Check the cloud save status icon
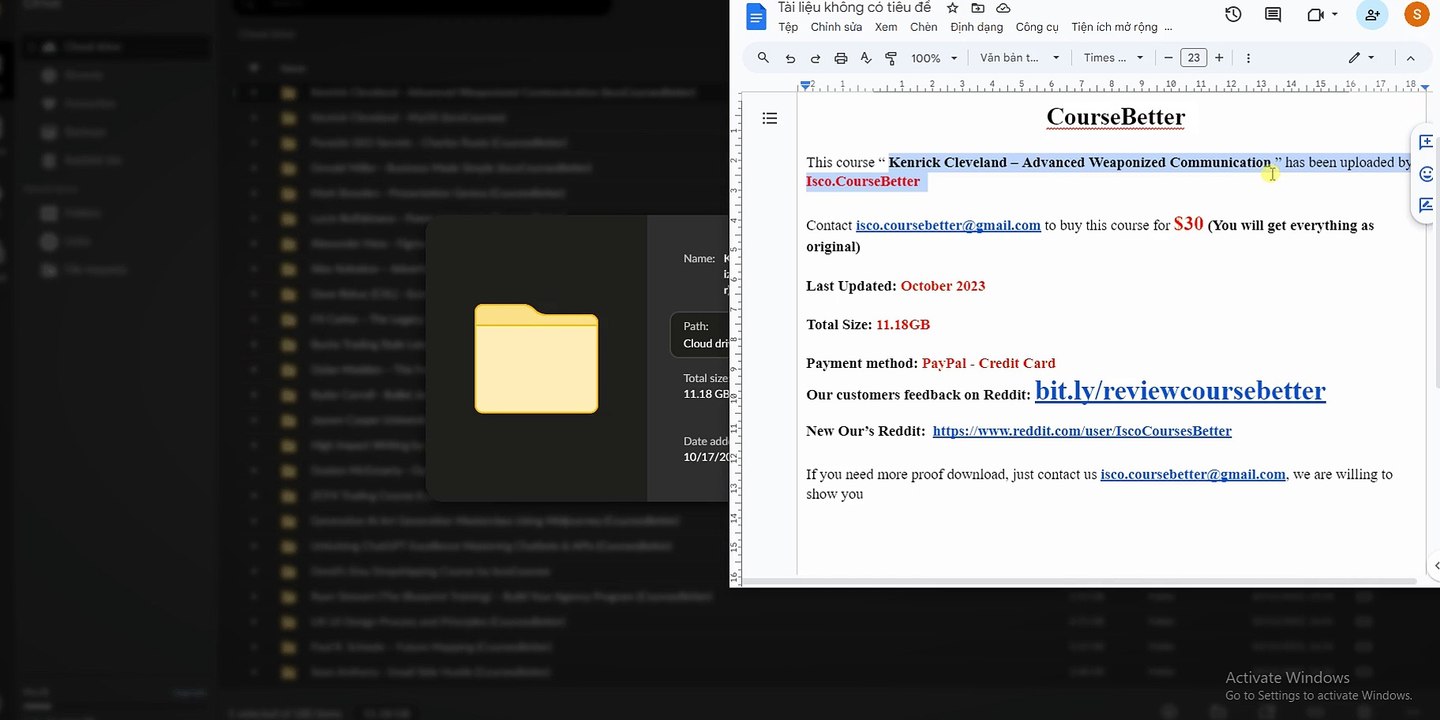The height and width of the screenshot is (720, 1440). (x=1003, y=8)
